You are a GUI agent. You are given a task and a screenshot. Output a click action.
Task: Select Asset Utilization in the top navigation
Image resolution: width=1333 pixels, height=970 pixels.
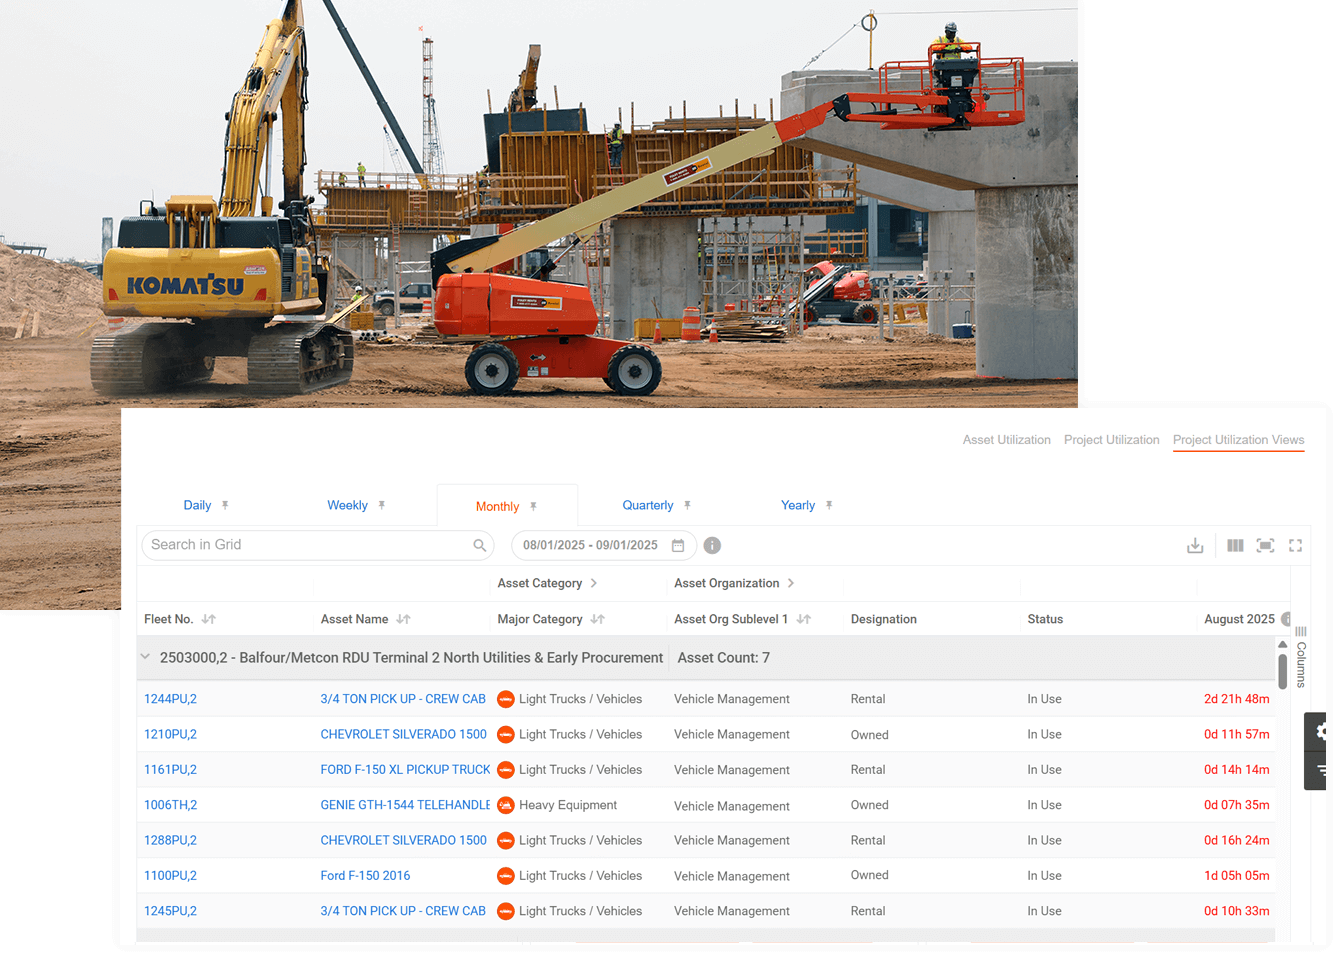pyautogui.click(x=1006, y=440)
